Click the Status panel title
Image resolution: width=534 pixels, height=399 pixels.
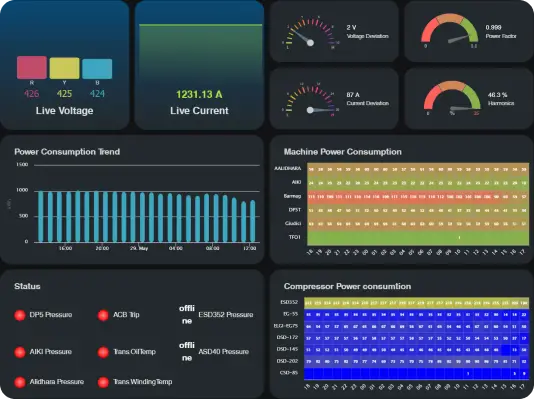pyautogui.click(x=27, y=287)
